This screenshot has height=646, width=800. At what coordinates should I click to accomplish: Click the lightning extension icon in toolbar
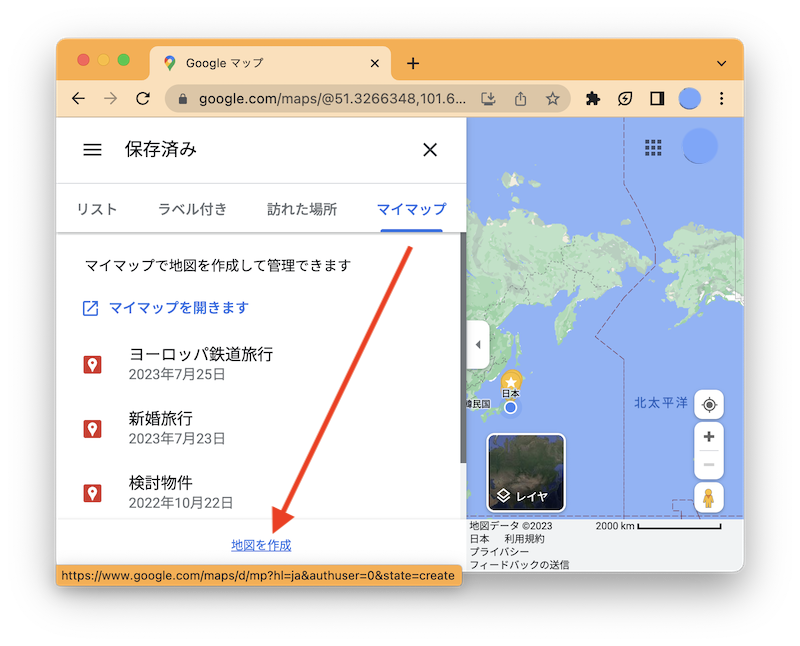[625, 98]
